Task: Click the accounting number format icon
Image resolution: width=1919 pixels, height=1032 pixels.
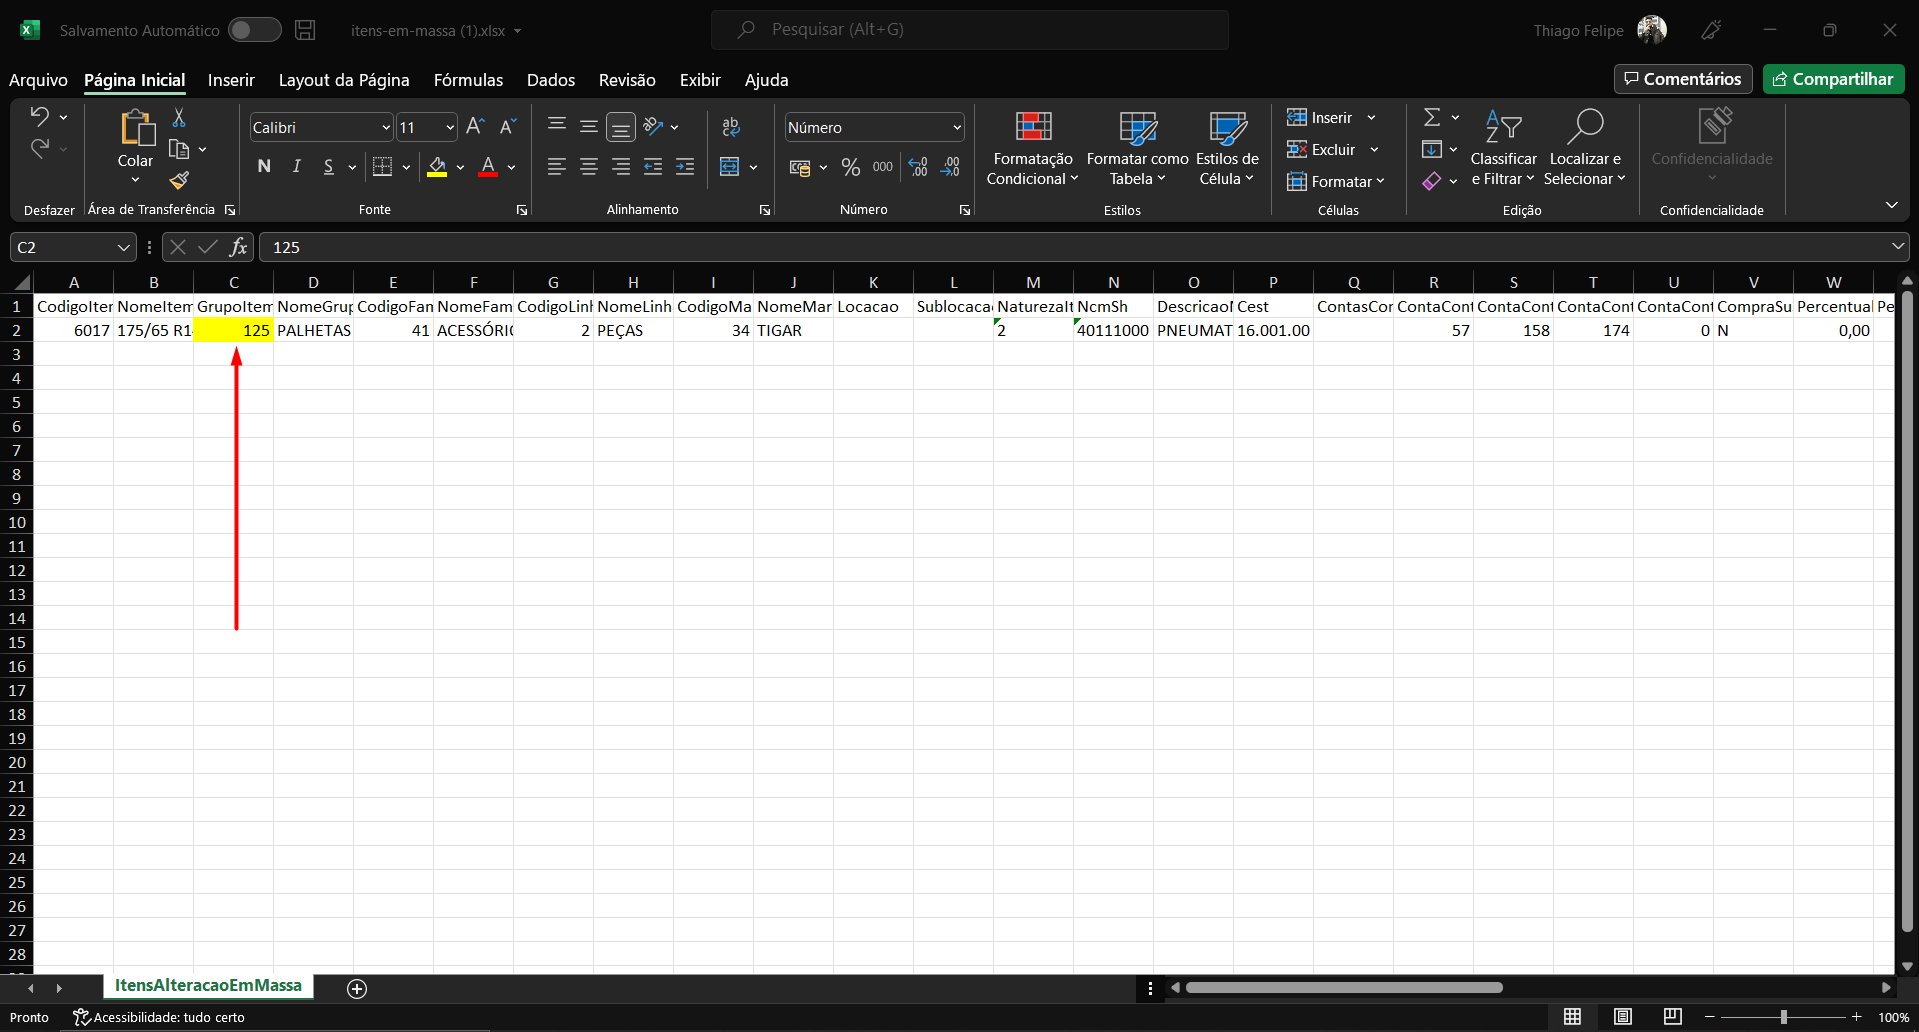Action: click(x=800, y=167)
